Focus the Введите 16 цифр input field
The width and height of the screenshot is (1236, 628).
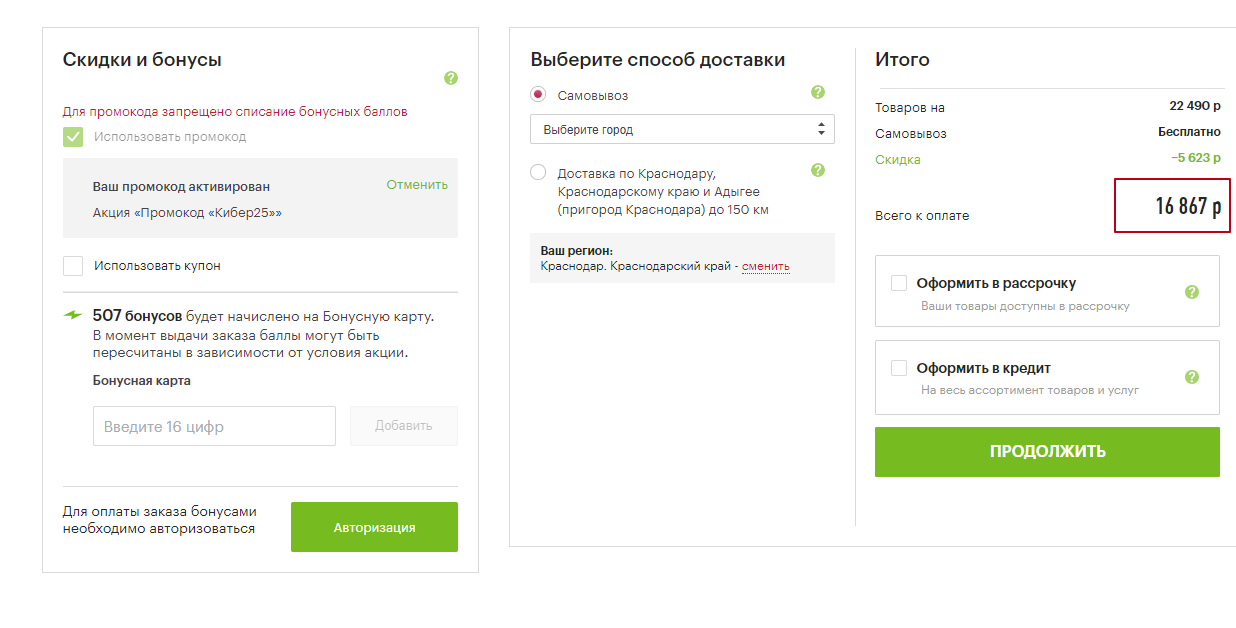(214, 426)
